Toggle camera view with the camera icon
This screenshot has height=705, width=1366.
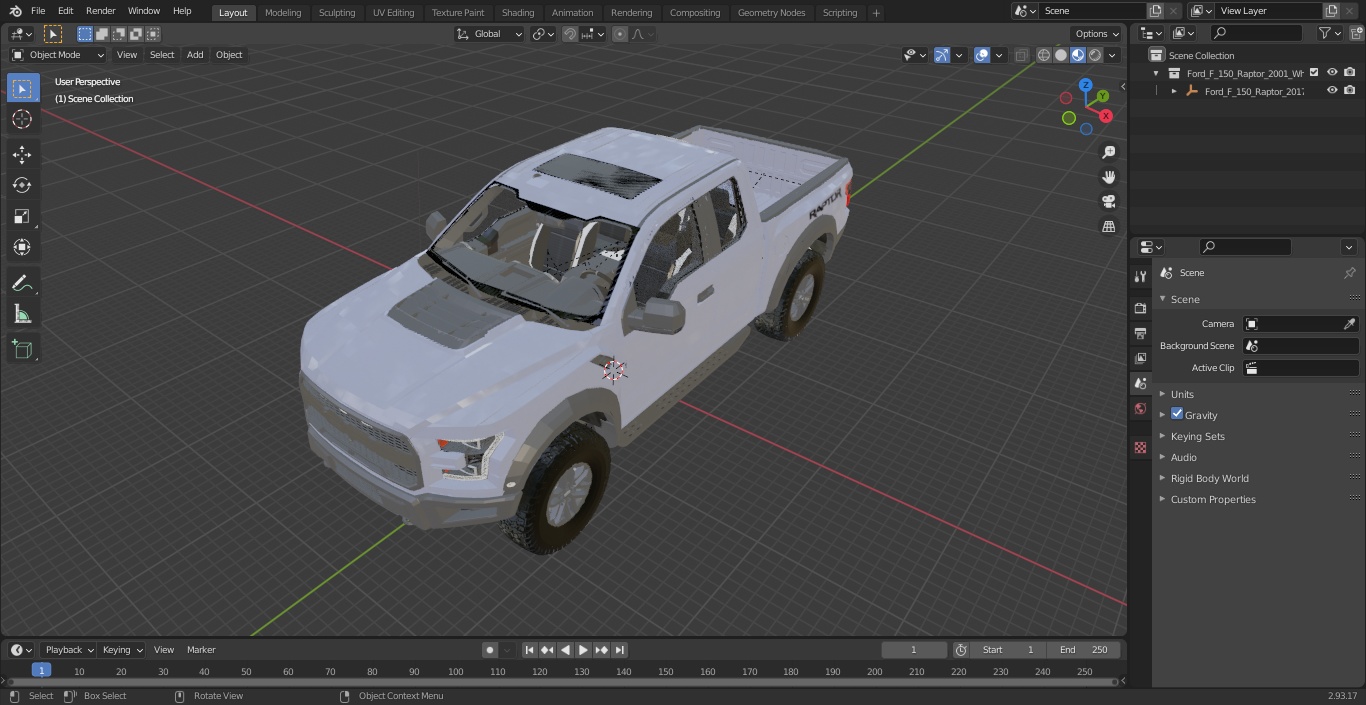tap(1109, 202)
